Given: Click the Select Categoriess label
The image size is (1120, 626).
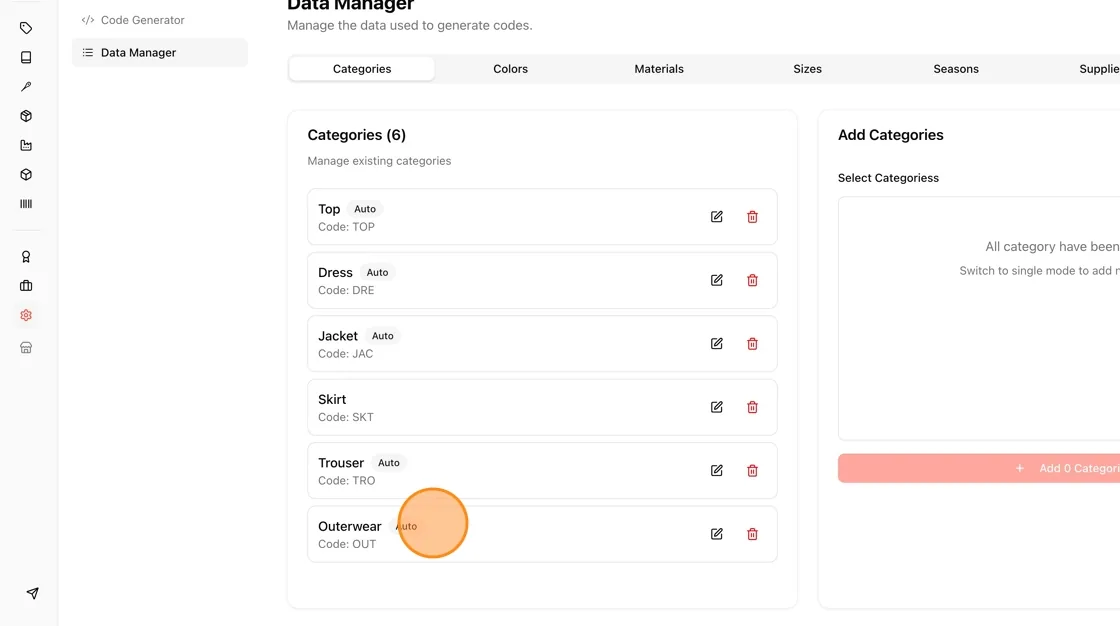Looking at the screenshot, I should (889, 178).
